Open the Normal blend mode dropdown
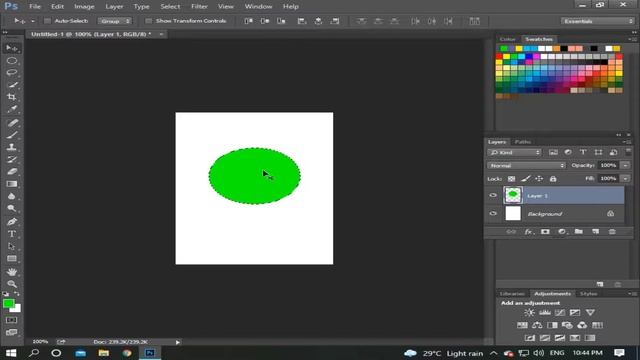640x360 pixels. click(527, 165)
